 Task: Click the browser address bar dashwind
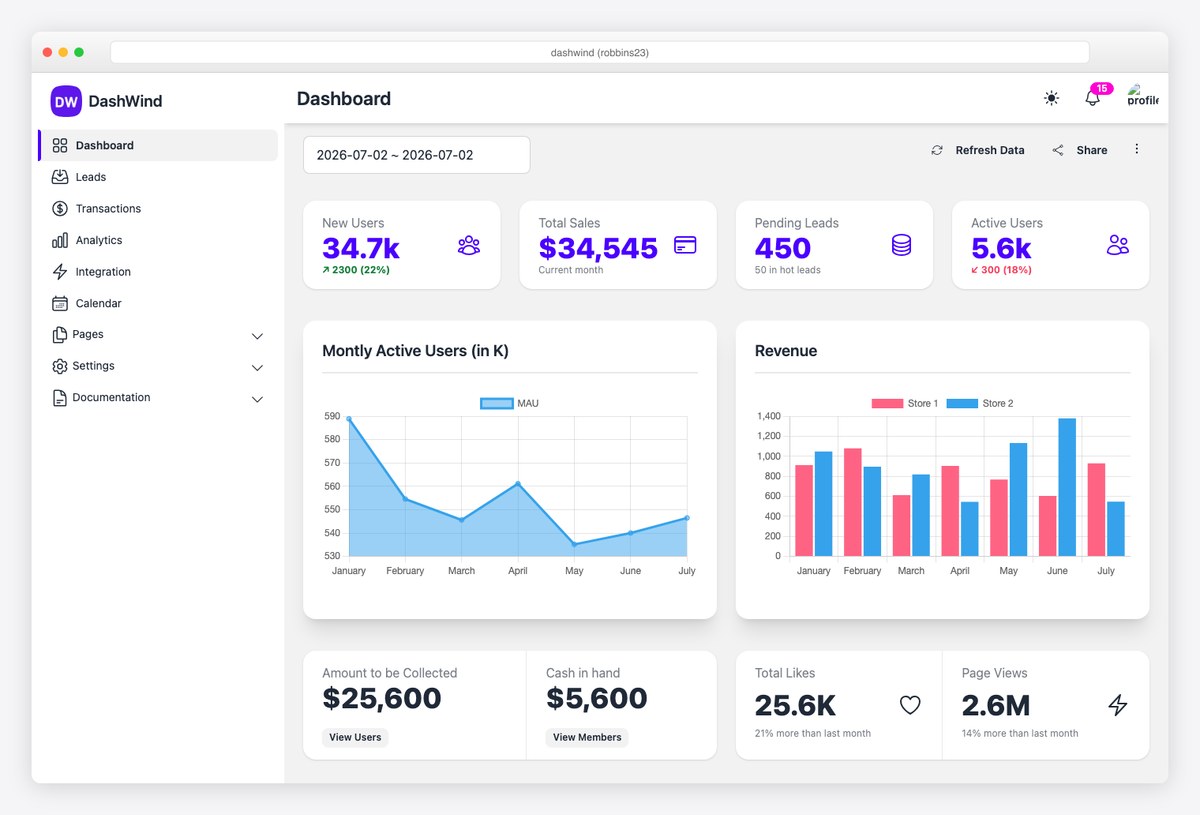600,52
